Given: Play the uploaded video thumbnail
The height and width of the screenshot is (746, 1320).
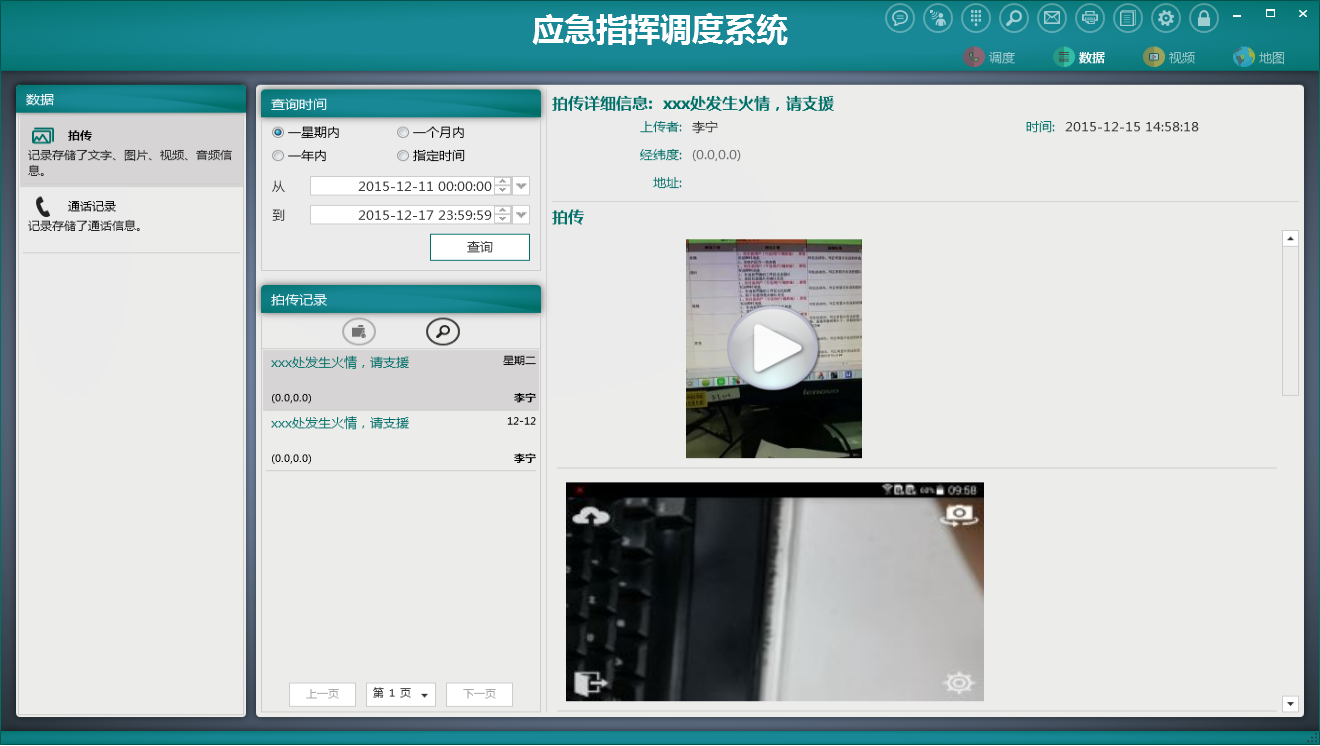Looking at the screenshot, I should 773,348.
